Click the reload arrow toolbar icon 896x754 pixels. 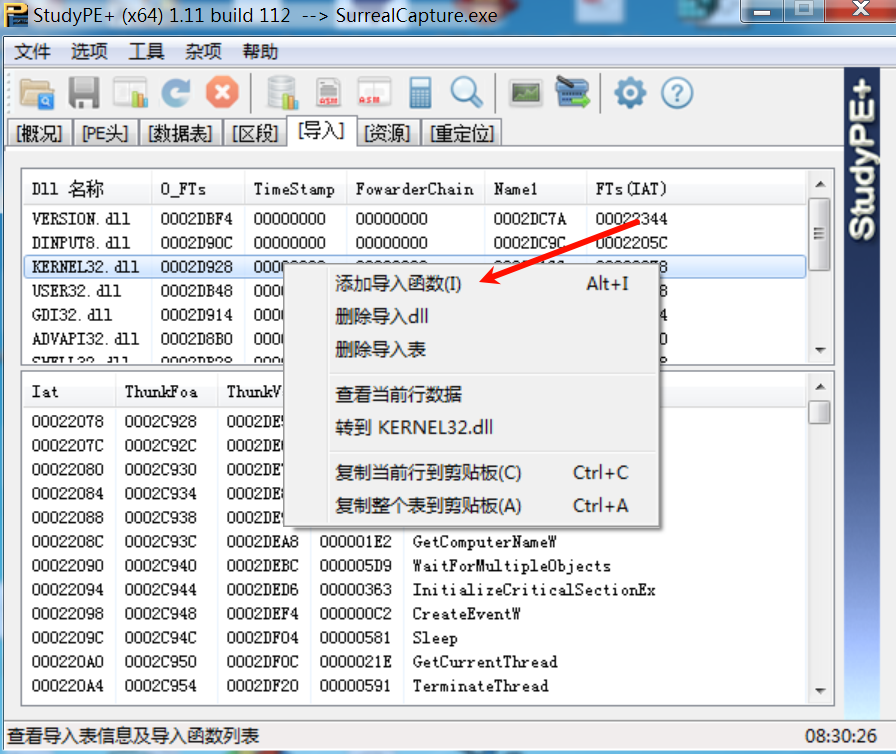[x=176, y=93]
